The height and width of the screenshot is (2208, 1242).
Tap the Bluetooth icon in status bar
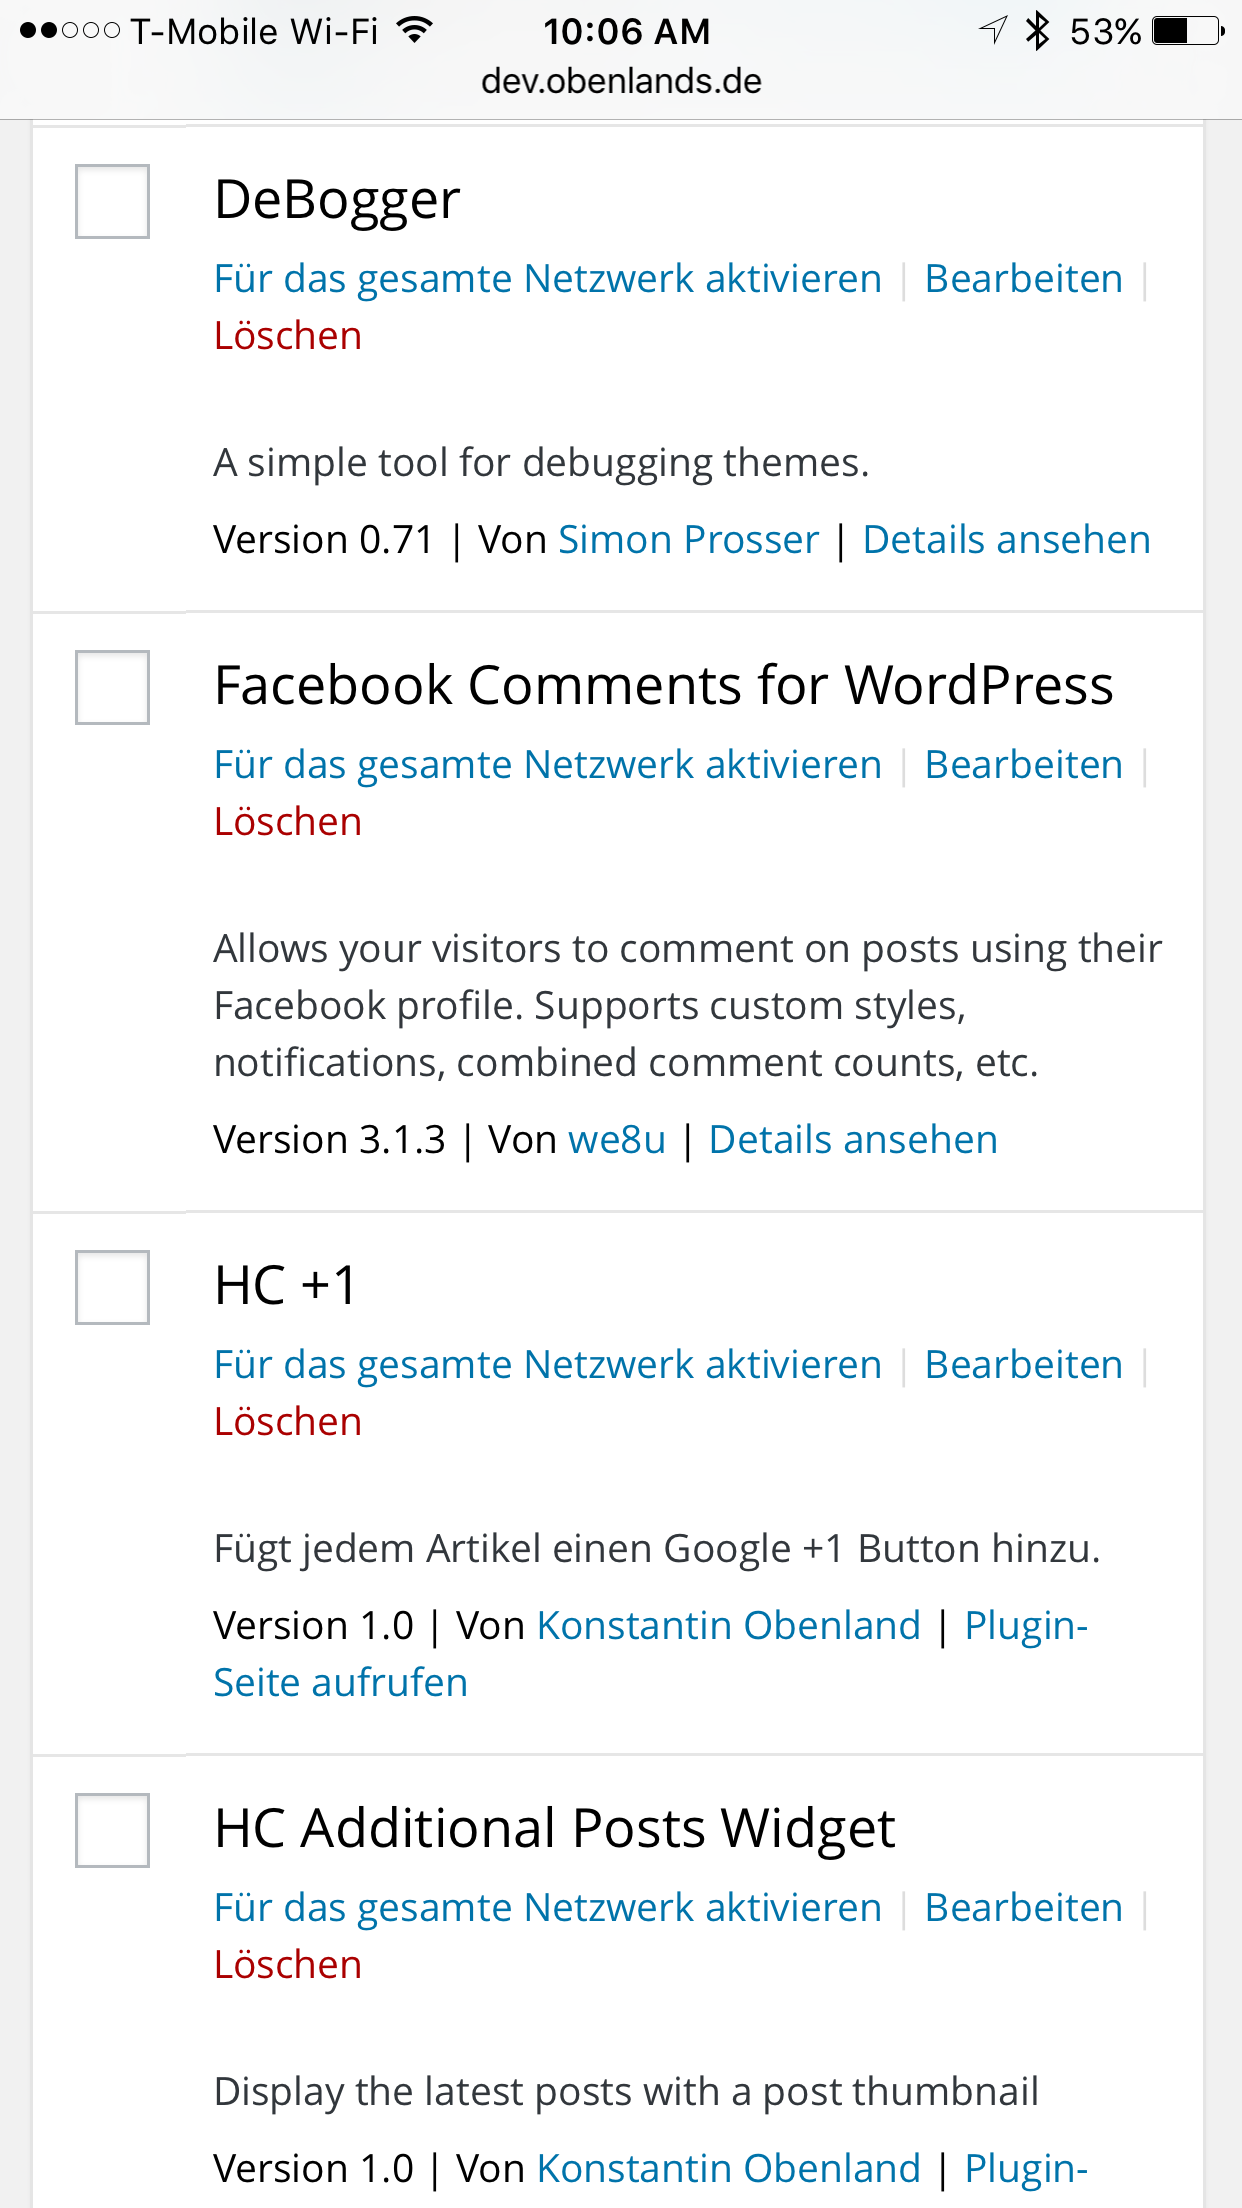(x=1038, y=31)
